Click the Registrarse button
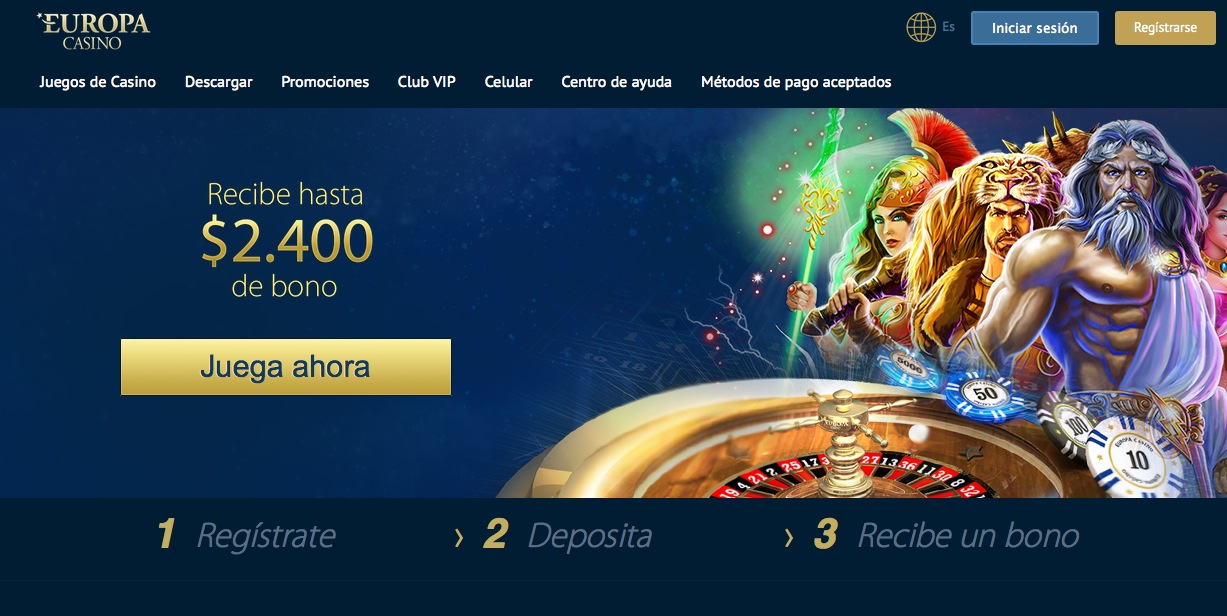1227x616 pixels. (1165, 28)
